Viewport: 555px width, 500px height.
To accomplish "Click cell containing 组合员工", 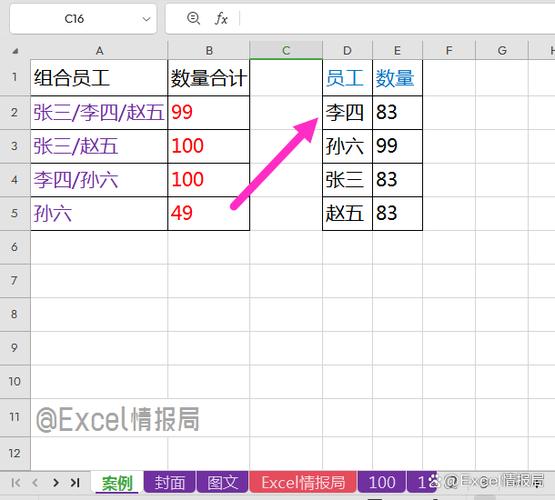I will coord(99,77).
